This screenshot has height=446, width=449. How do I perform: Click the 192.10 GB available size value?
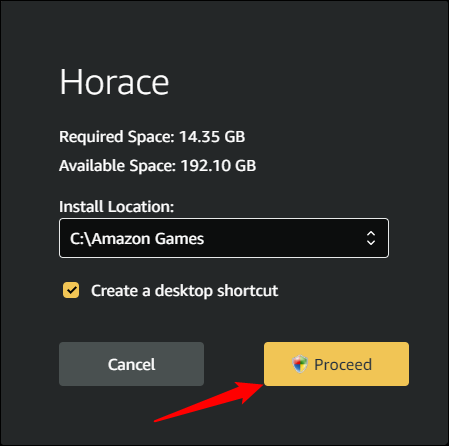coord(218,166)
